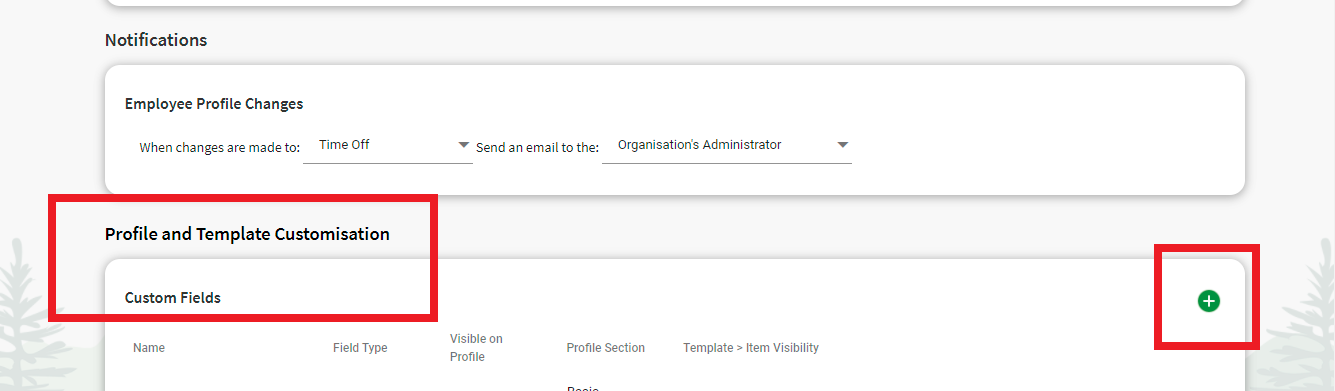1335x391 pixels.
Task: Click the Custom Fields card title
Action: coord(173,298)
